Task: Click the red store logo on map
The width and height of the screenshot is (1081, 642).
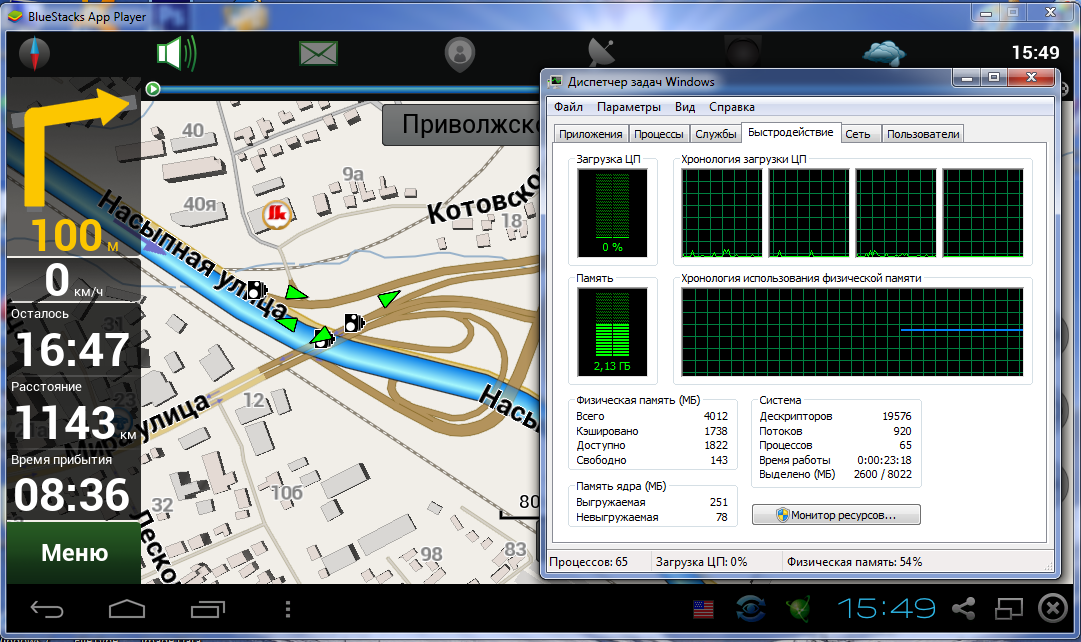Action: (277, 214)
